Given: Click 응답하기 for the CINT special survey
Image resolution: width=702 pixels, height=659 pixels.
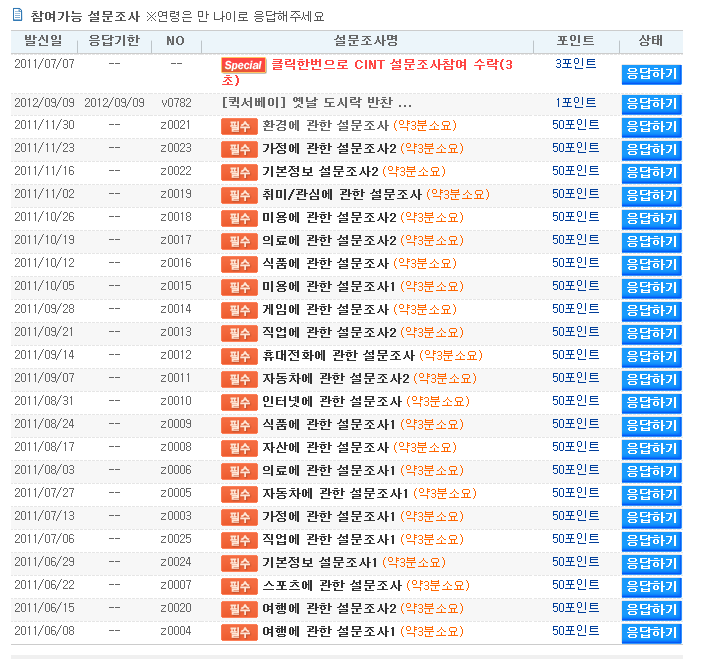Looking at the screenshot, I should pyautogui.click(x=651, y=74).
